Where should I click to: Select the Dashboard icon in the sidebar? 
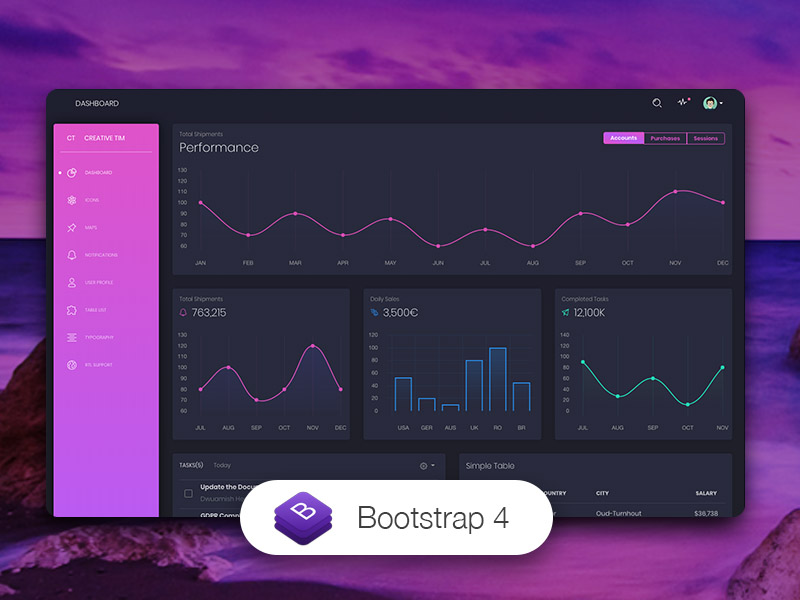point(71,173)
